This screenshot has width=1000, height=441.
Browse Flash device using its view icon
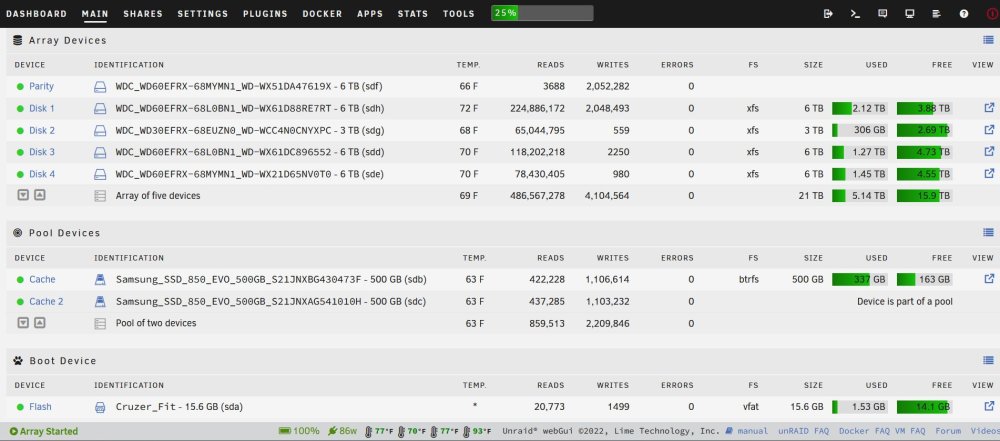click(989, 406)
